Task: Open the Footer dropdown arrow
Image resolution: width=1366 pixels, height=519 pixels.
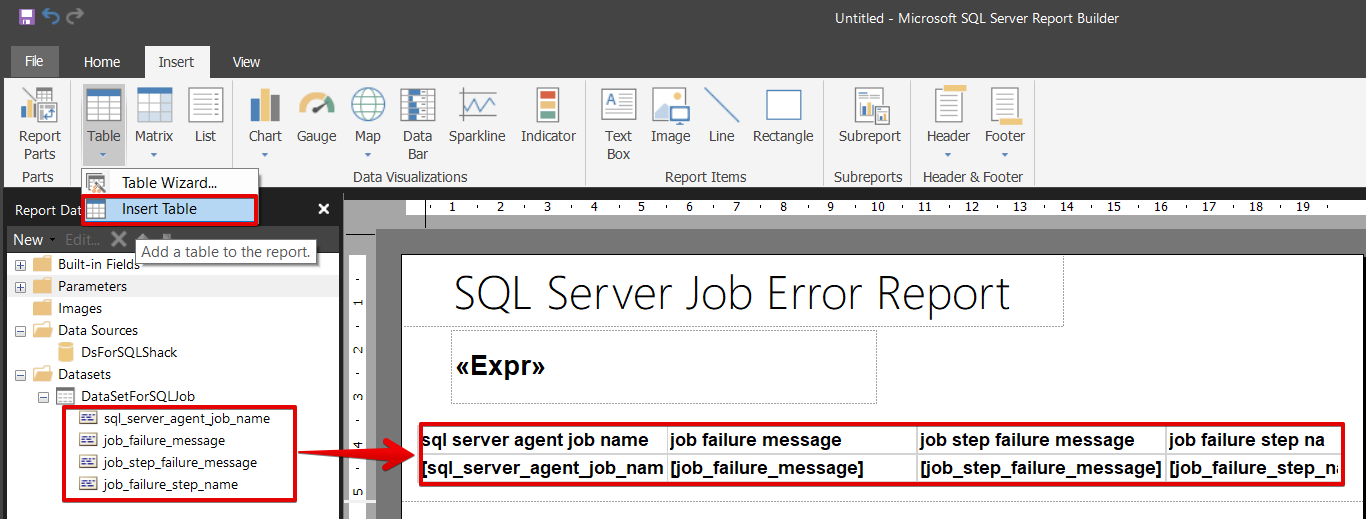Action: coord(1005,155)
